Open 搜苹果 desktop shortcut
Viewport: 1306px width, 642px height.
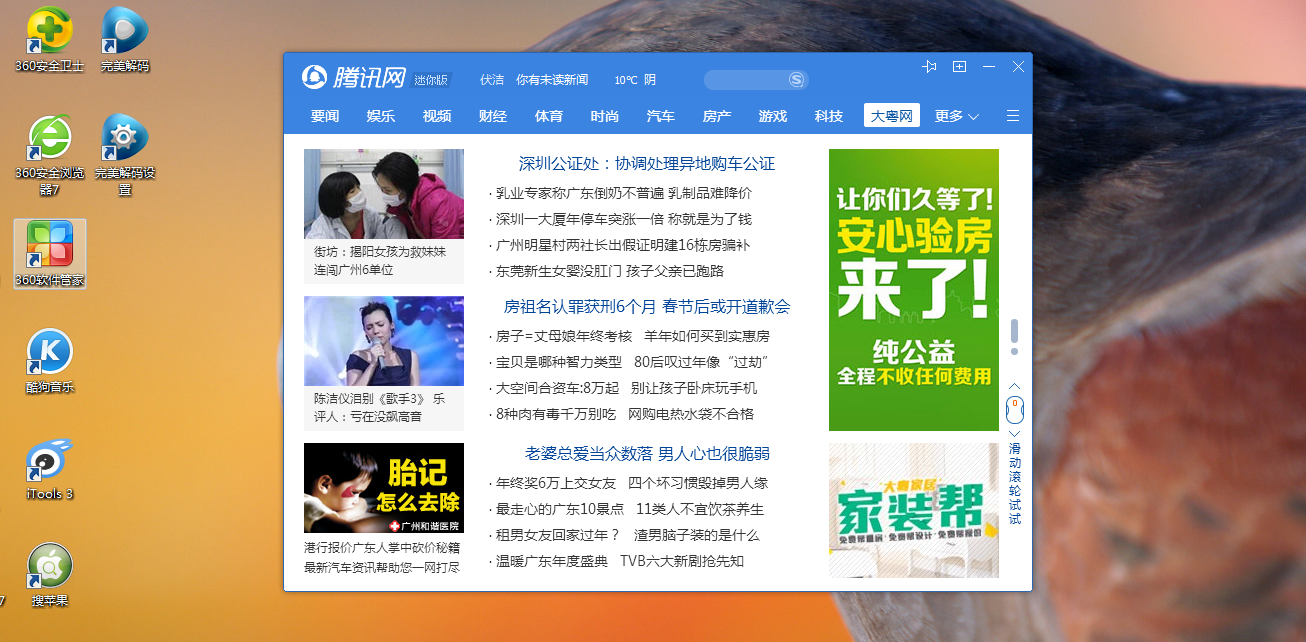(50, 575)
